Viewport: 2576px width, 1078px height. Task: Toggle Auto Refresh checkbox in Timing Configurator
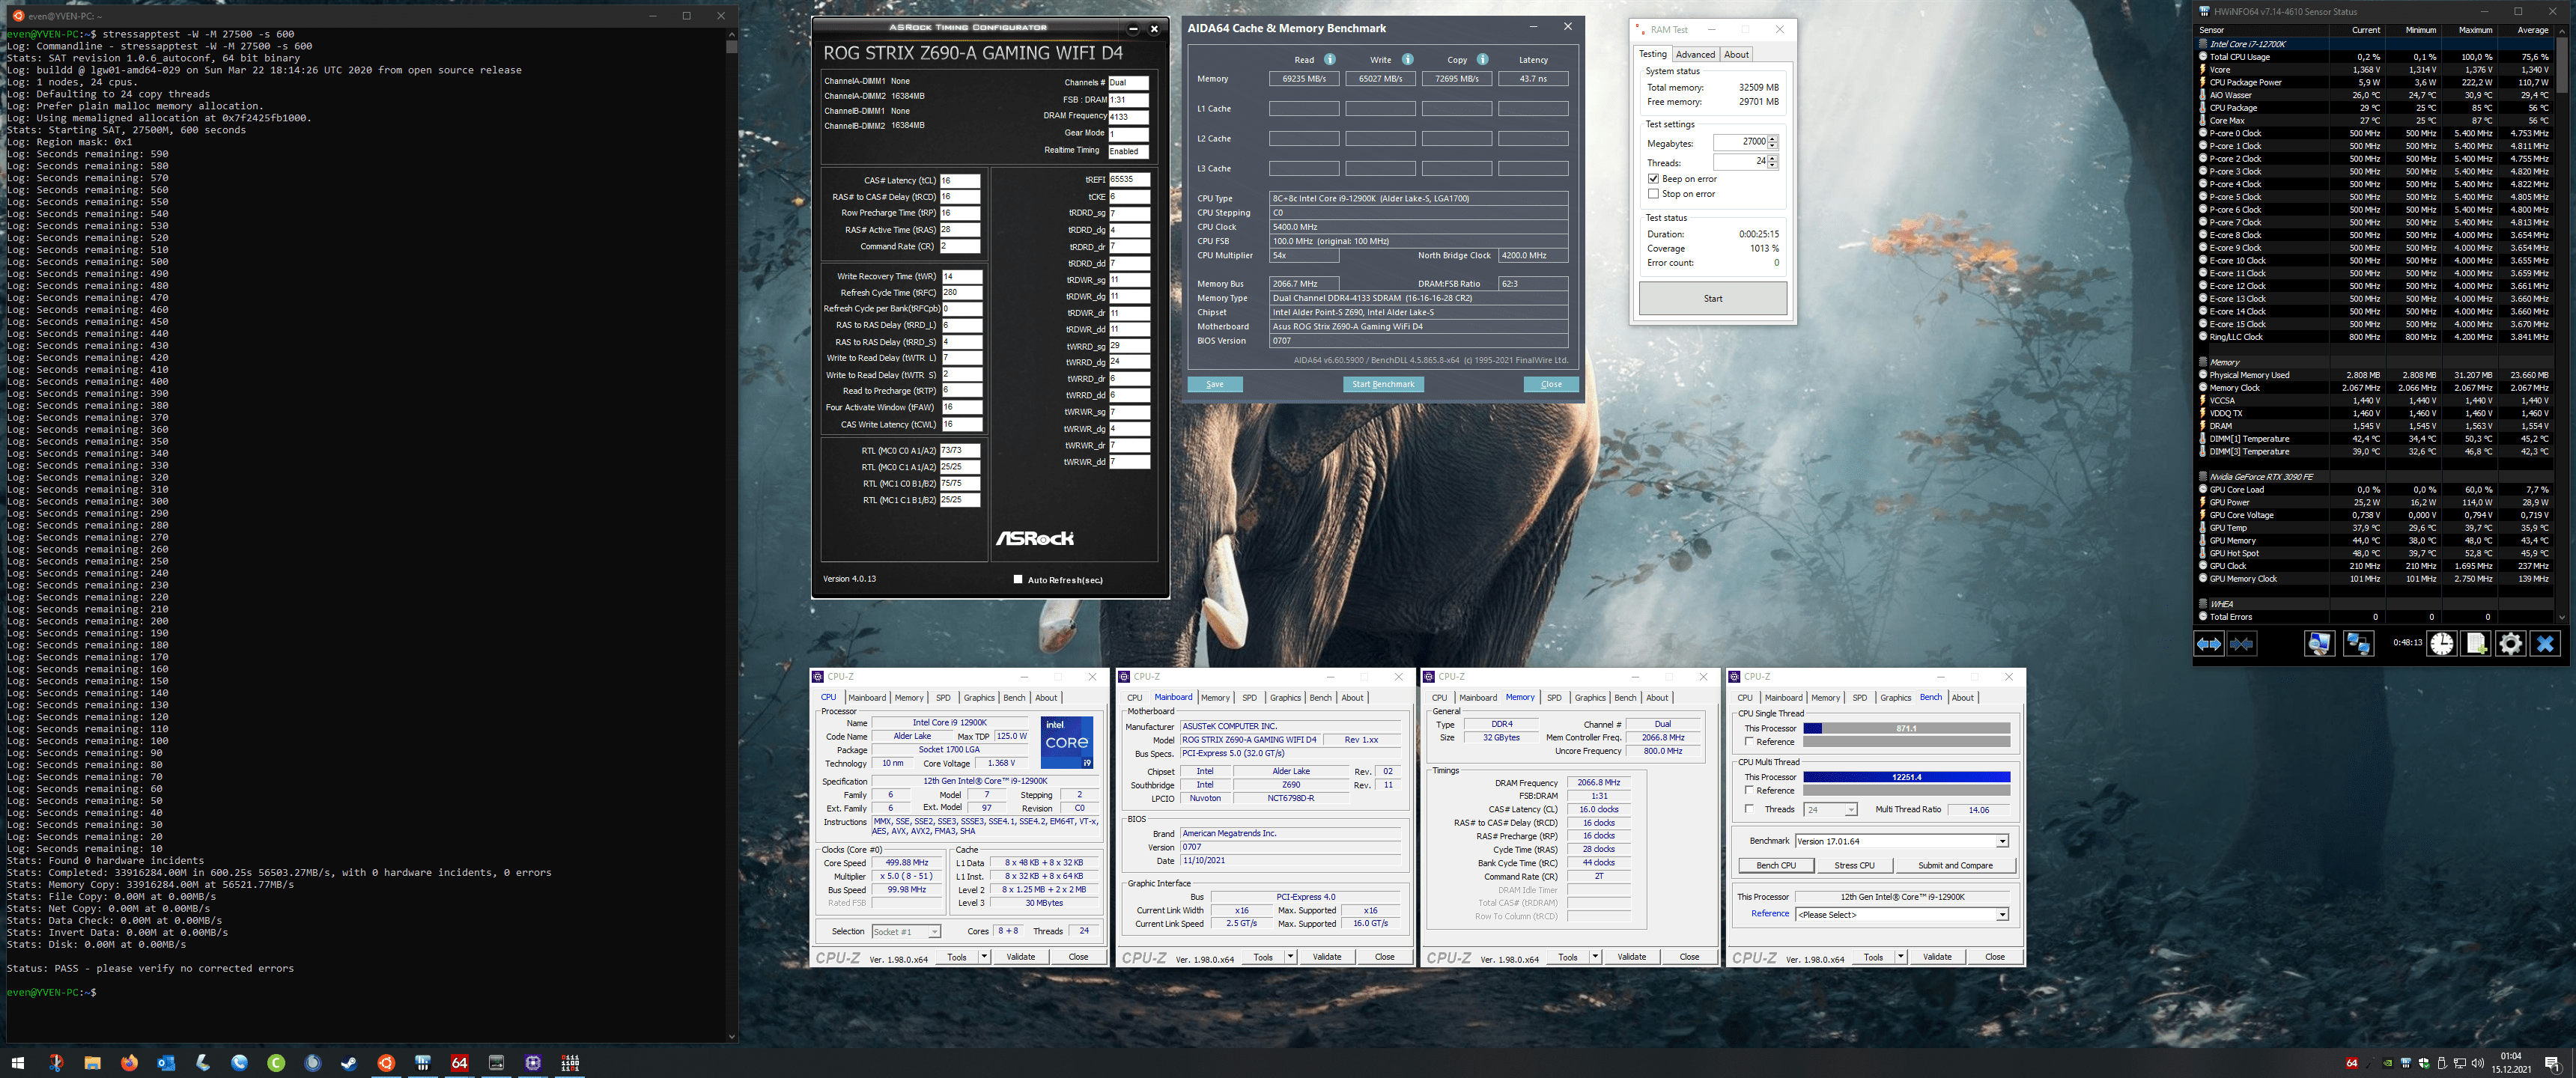1018,579
